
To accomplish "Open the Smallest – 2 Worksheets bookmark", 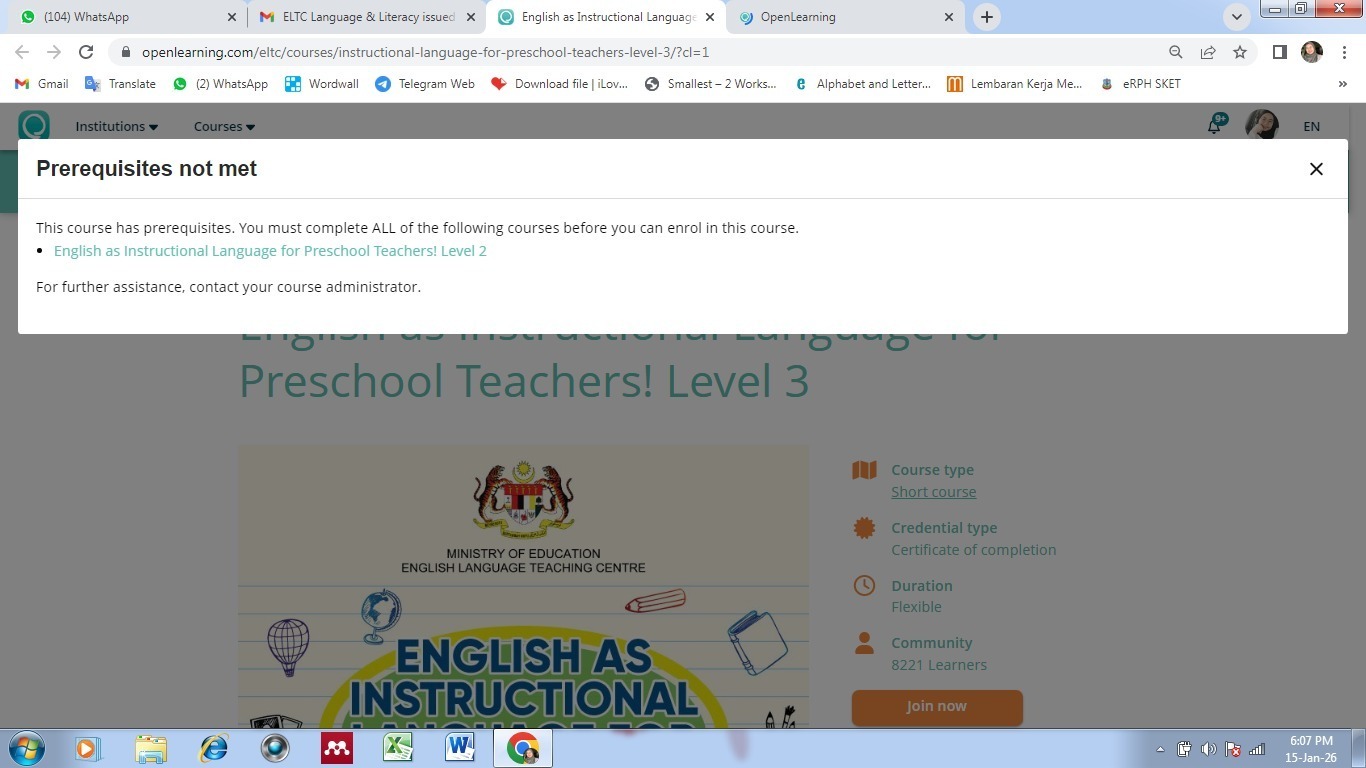I will (711, 84).
